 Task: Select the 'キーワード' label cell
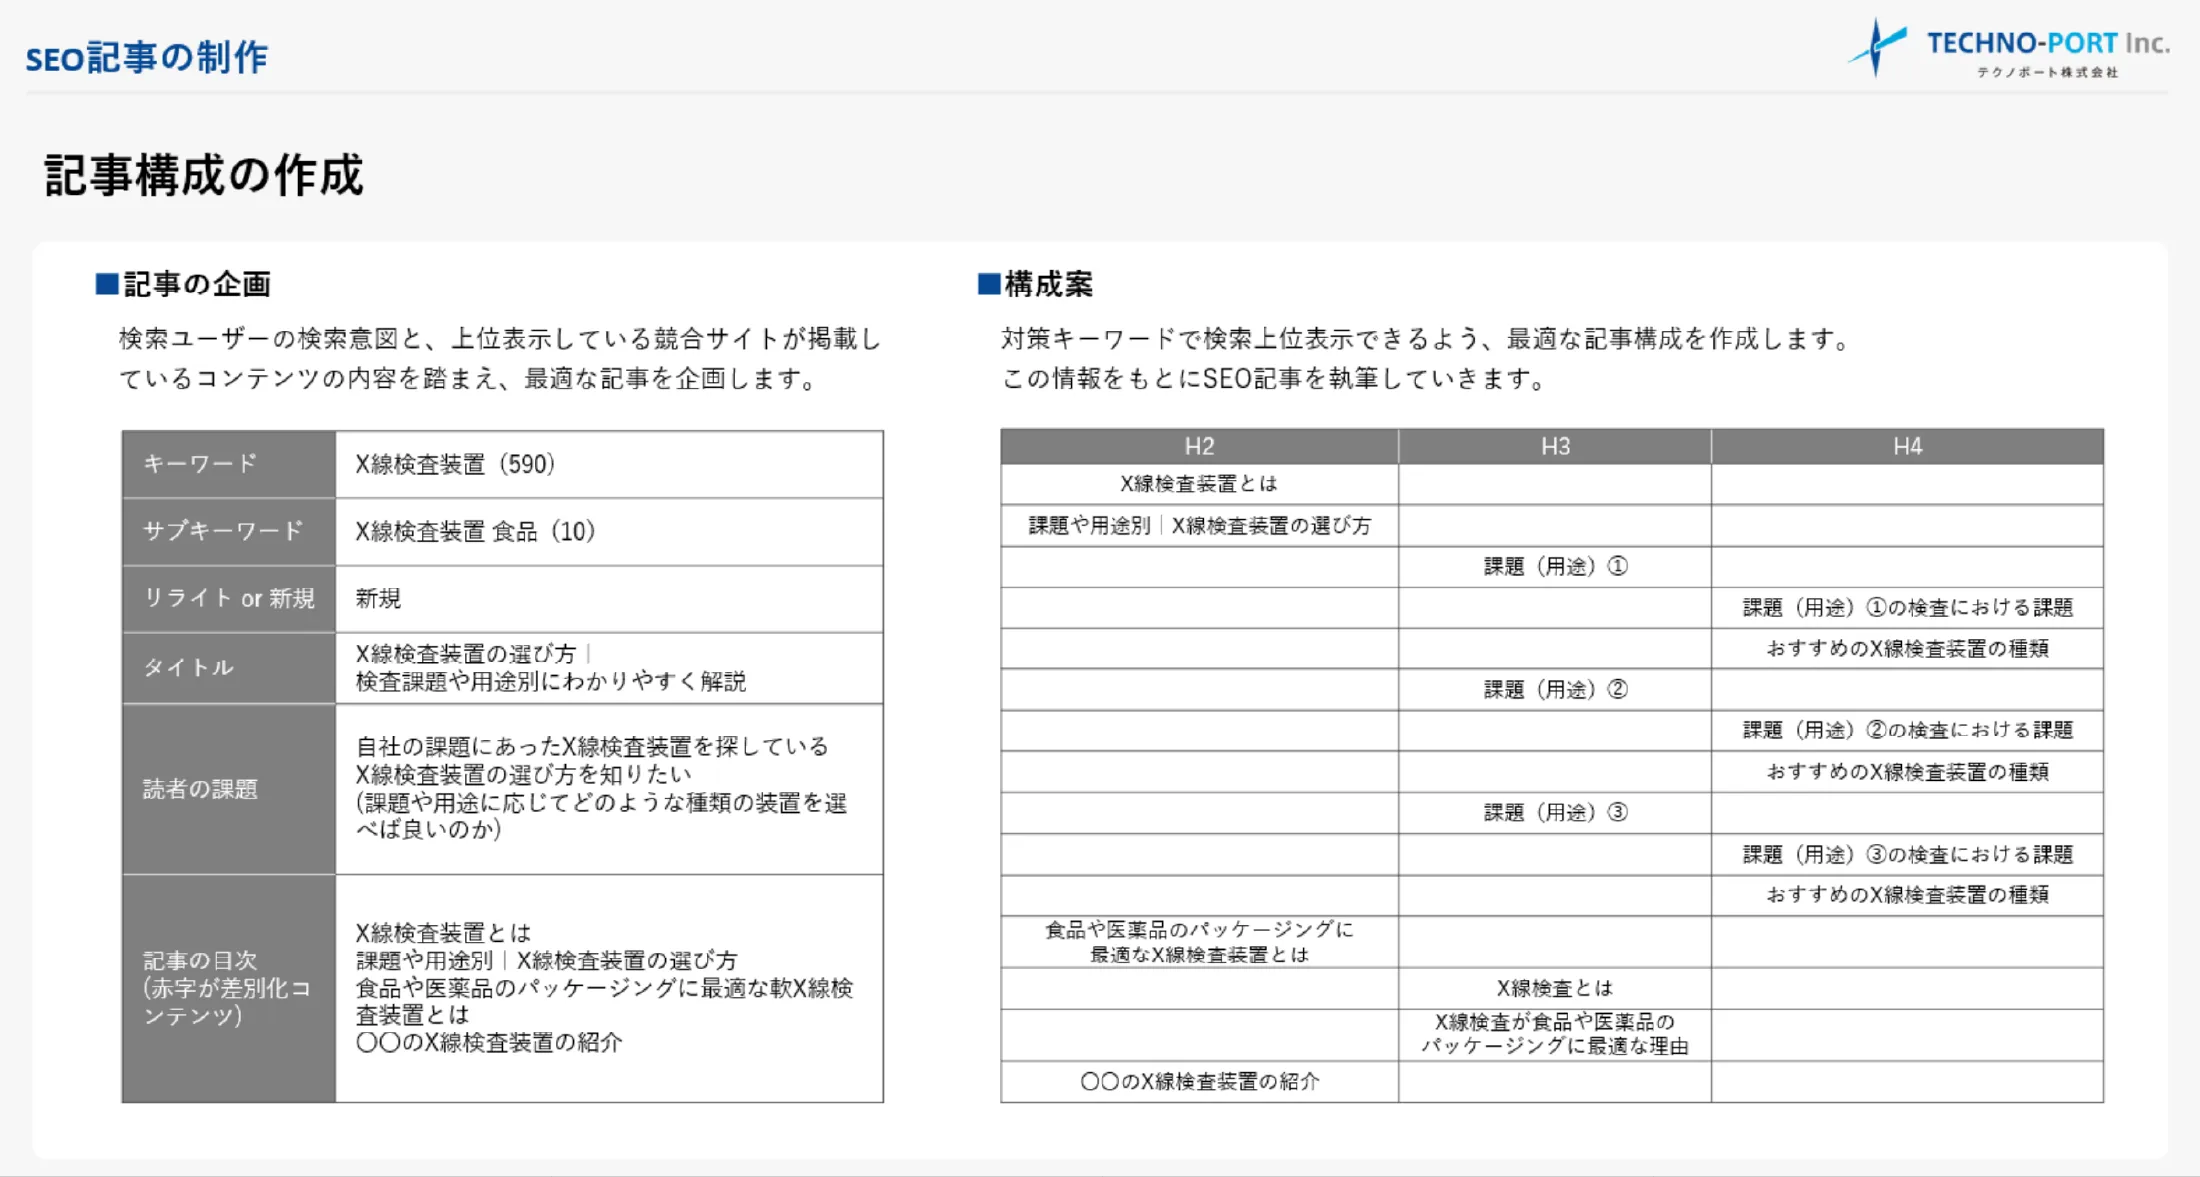pos(229,464)
